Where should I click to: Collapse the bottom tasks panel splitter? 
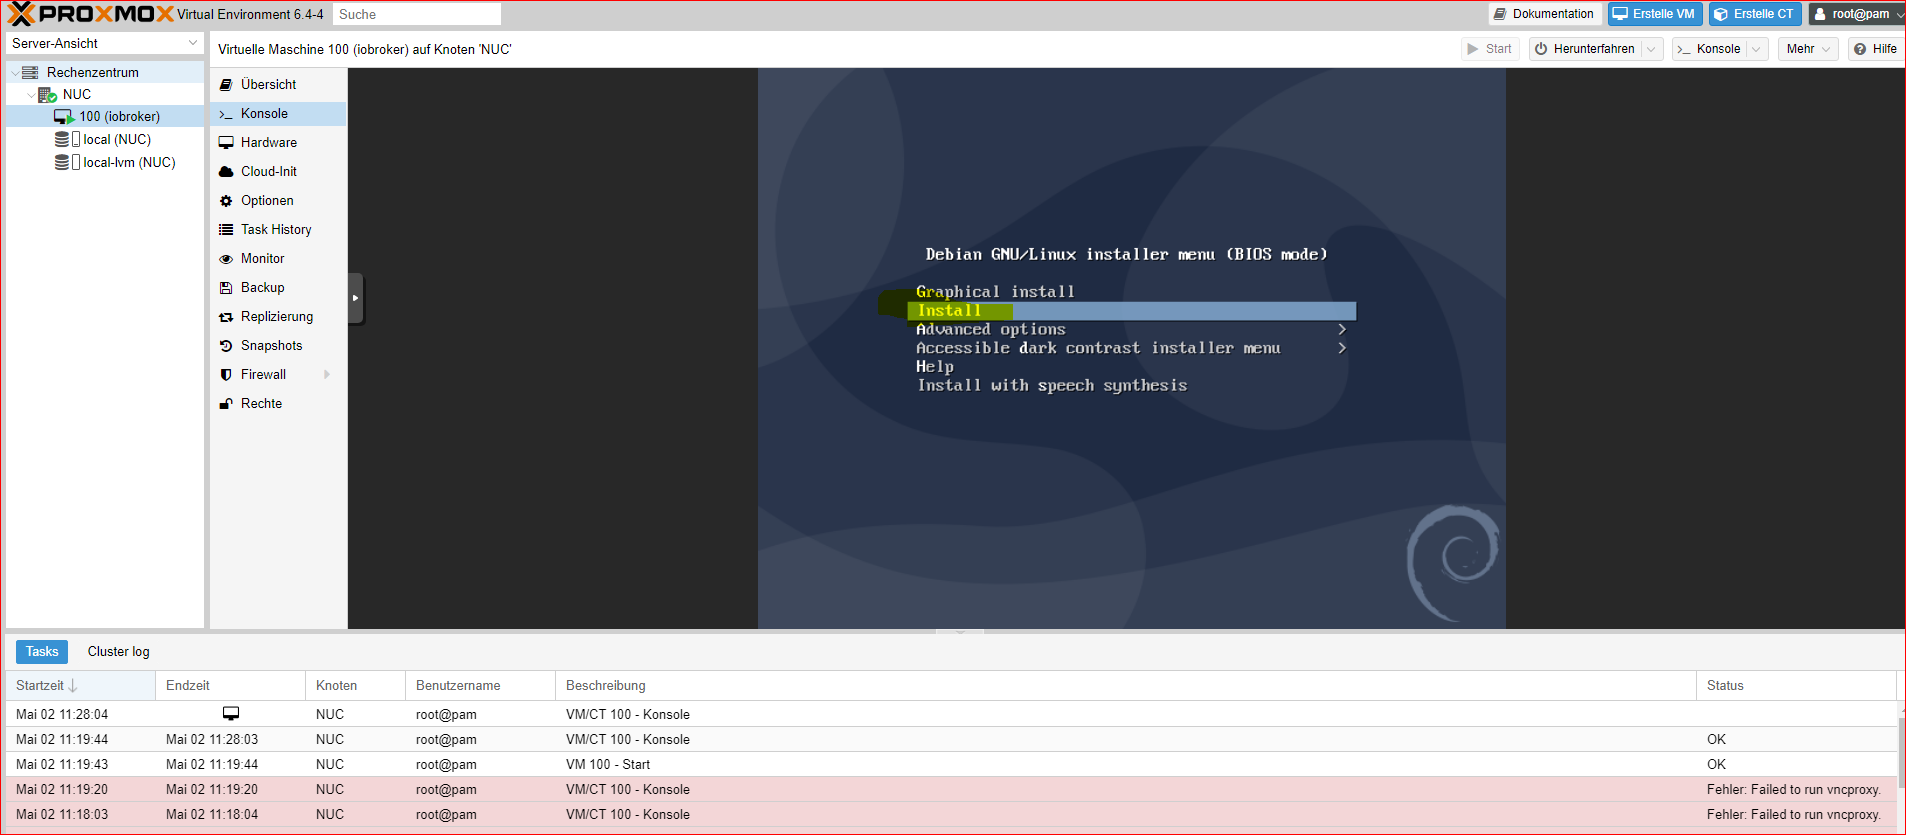[x=960, y=632]
